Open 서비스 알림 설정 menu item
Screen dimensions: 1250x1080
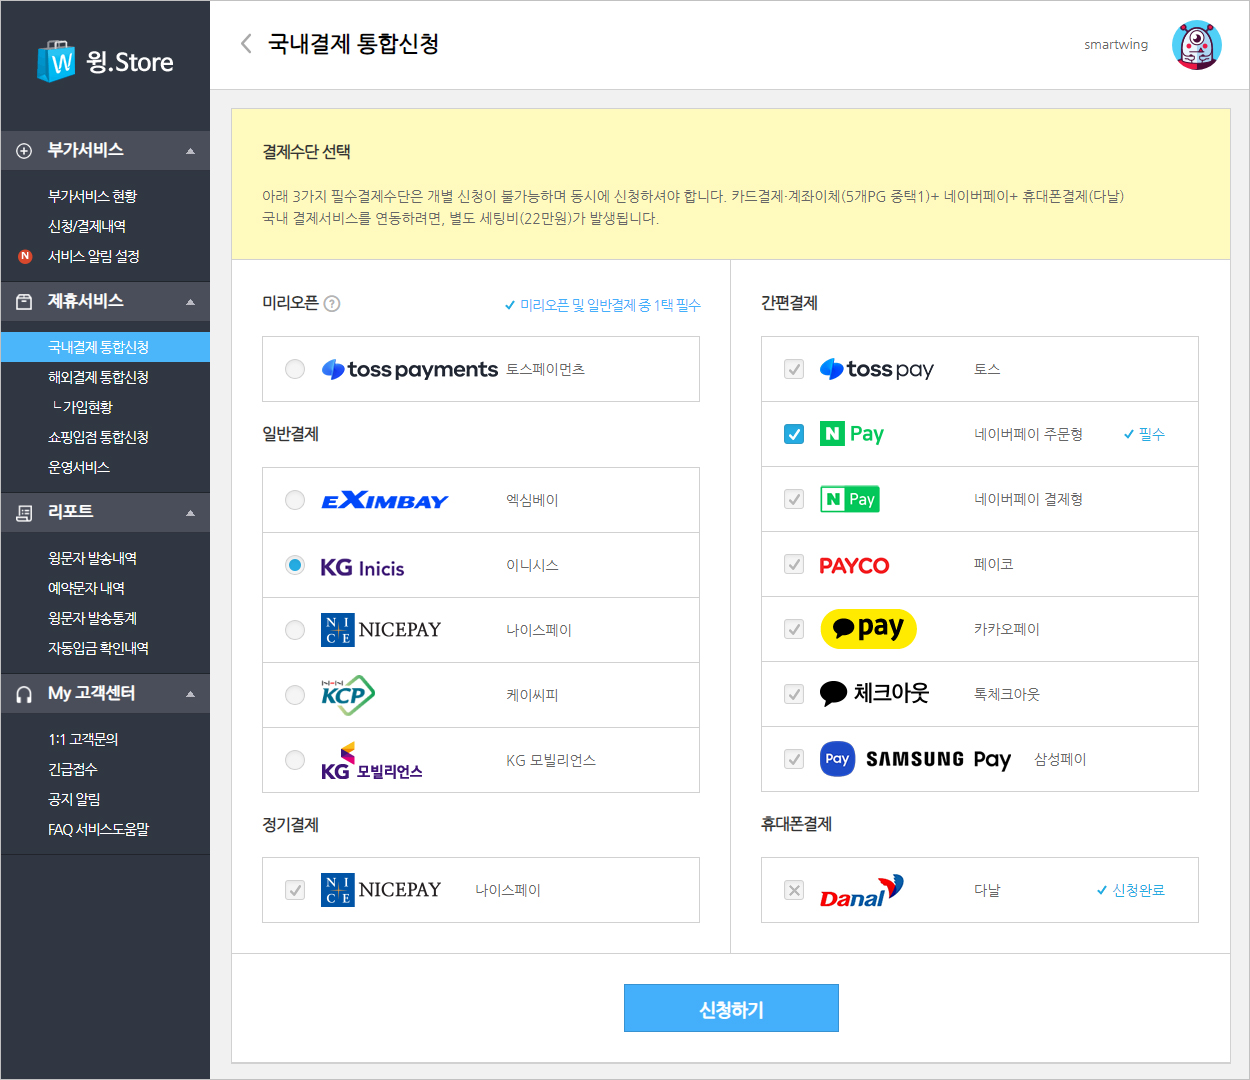(93, 257)
